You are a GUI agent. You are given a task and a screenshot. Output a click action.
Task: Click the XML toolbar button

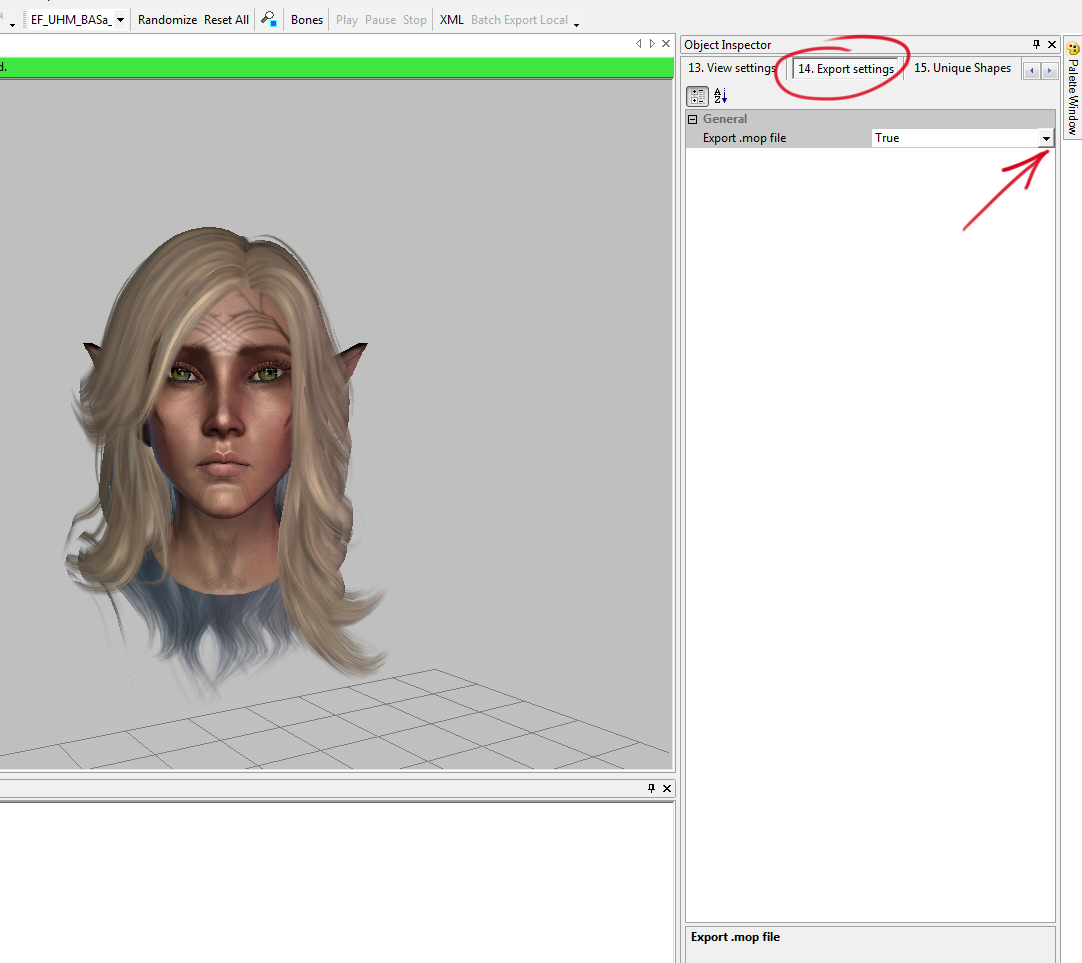click(452, 20)
